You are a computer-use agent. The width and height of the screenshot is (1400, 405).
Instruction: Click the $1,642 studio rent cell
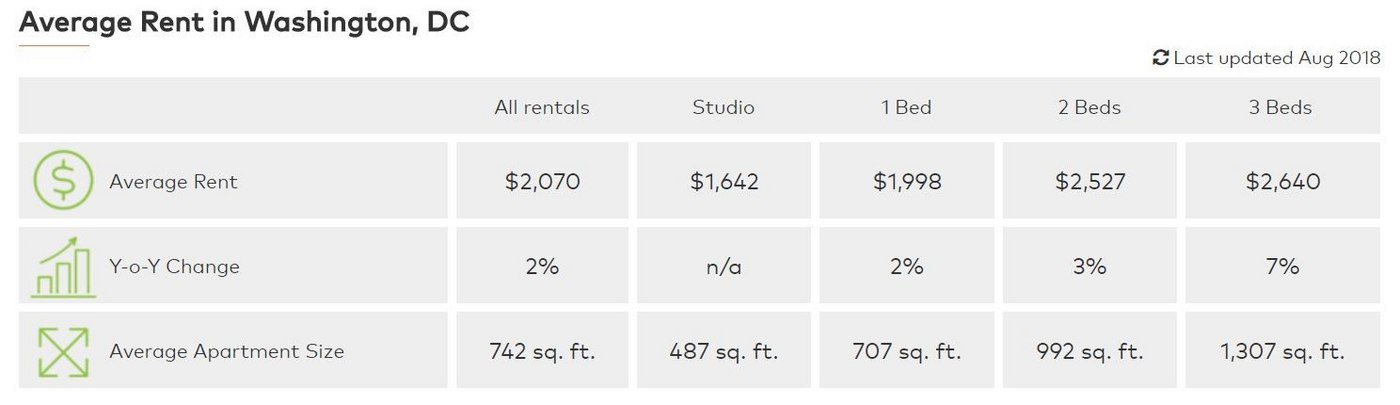(x=724, y=182)
